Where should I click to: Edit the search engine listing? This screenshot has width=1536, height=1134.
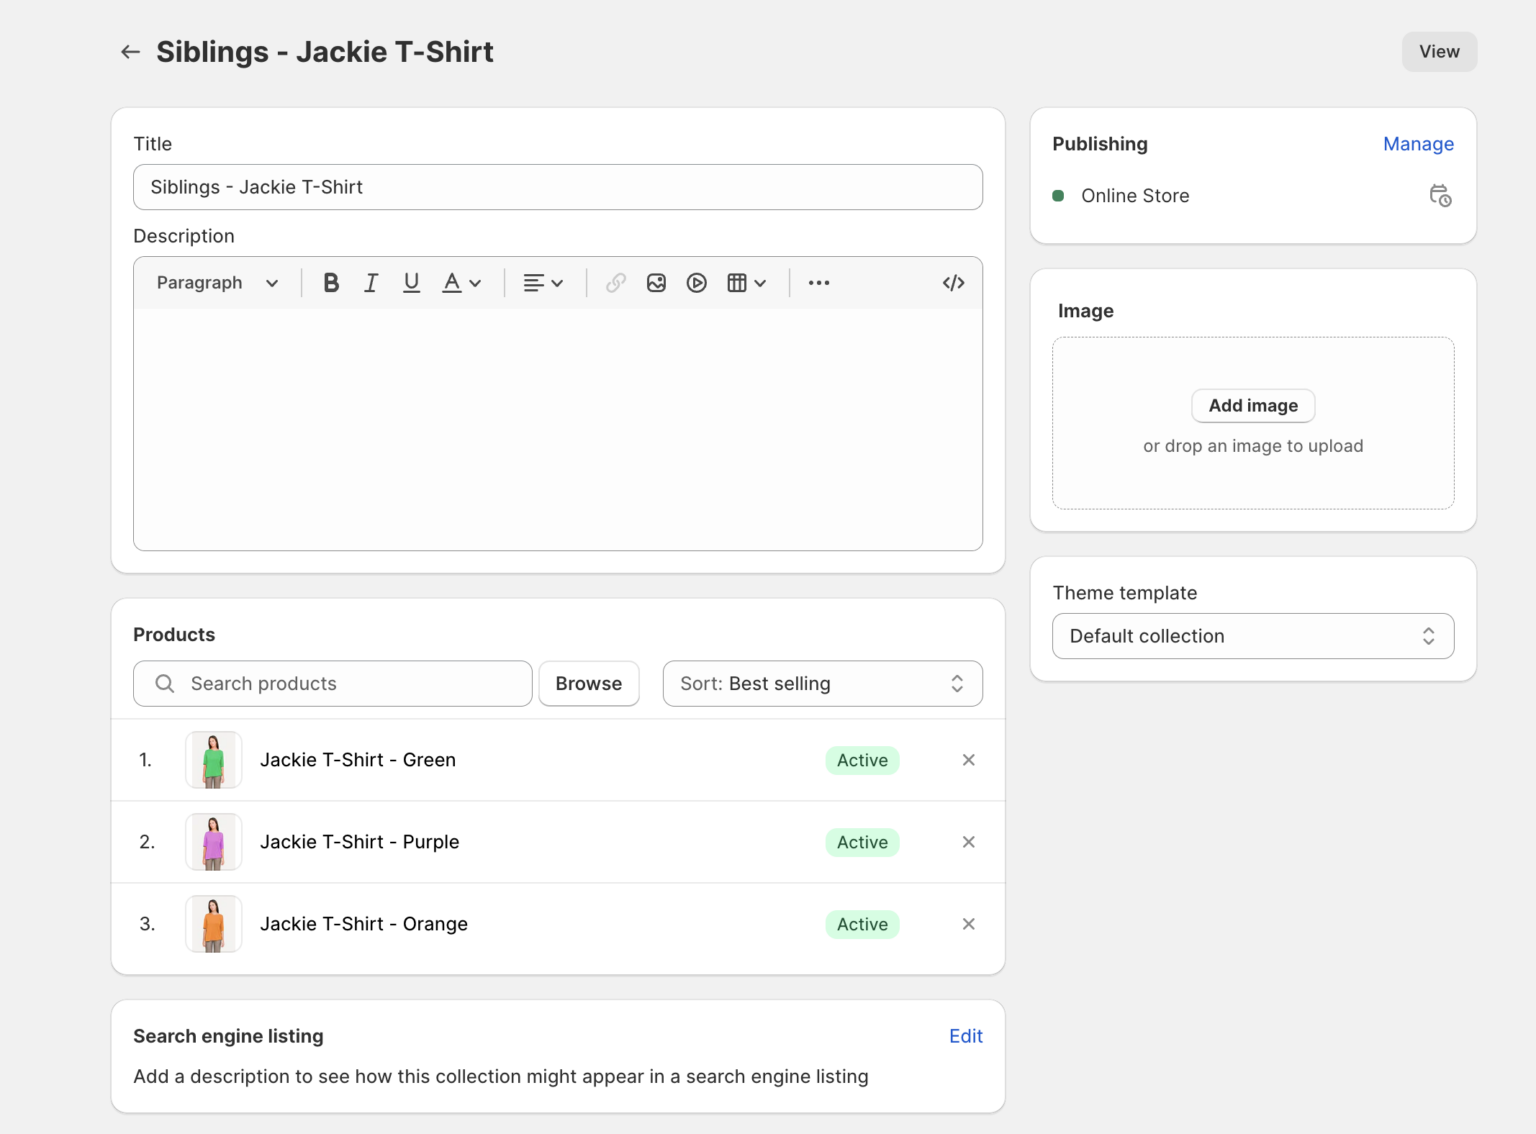tap(964, 1036)
